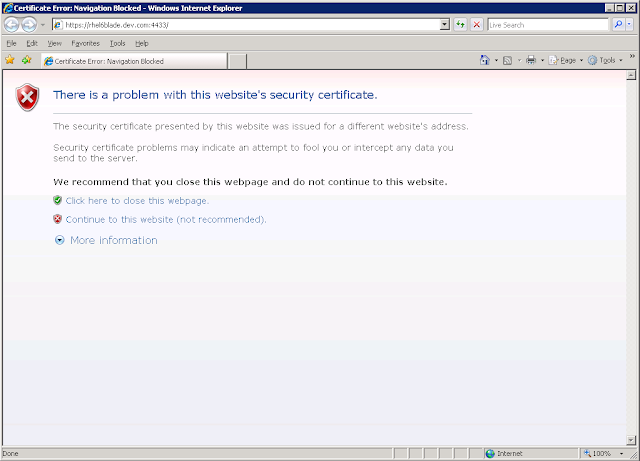
Task: Expand the address bar history dropdown
Action: pyautogui.click(x=445, y=25)
